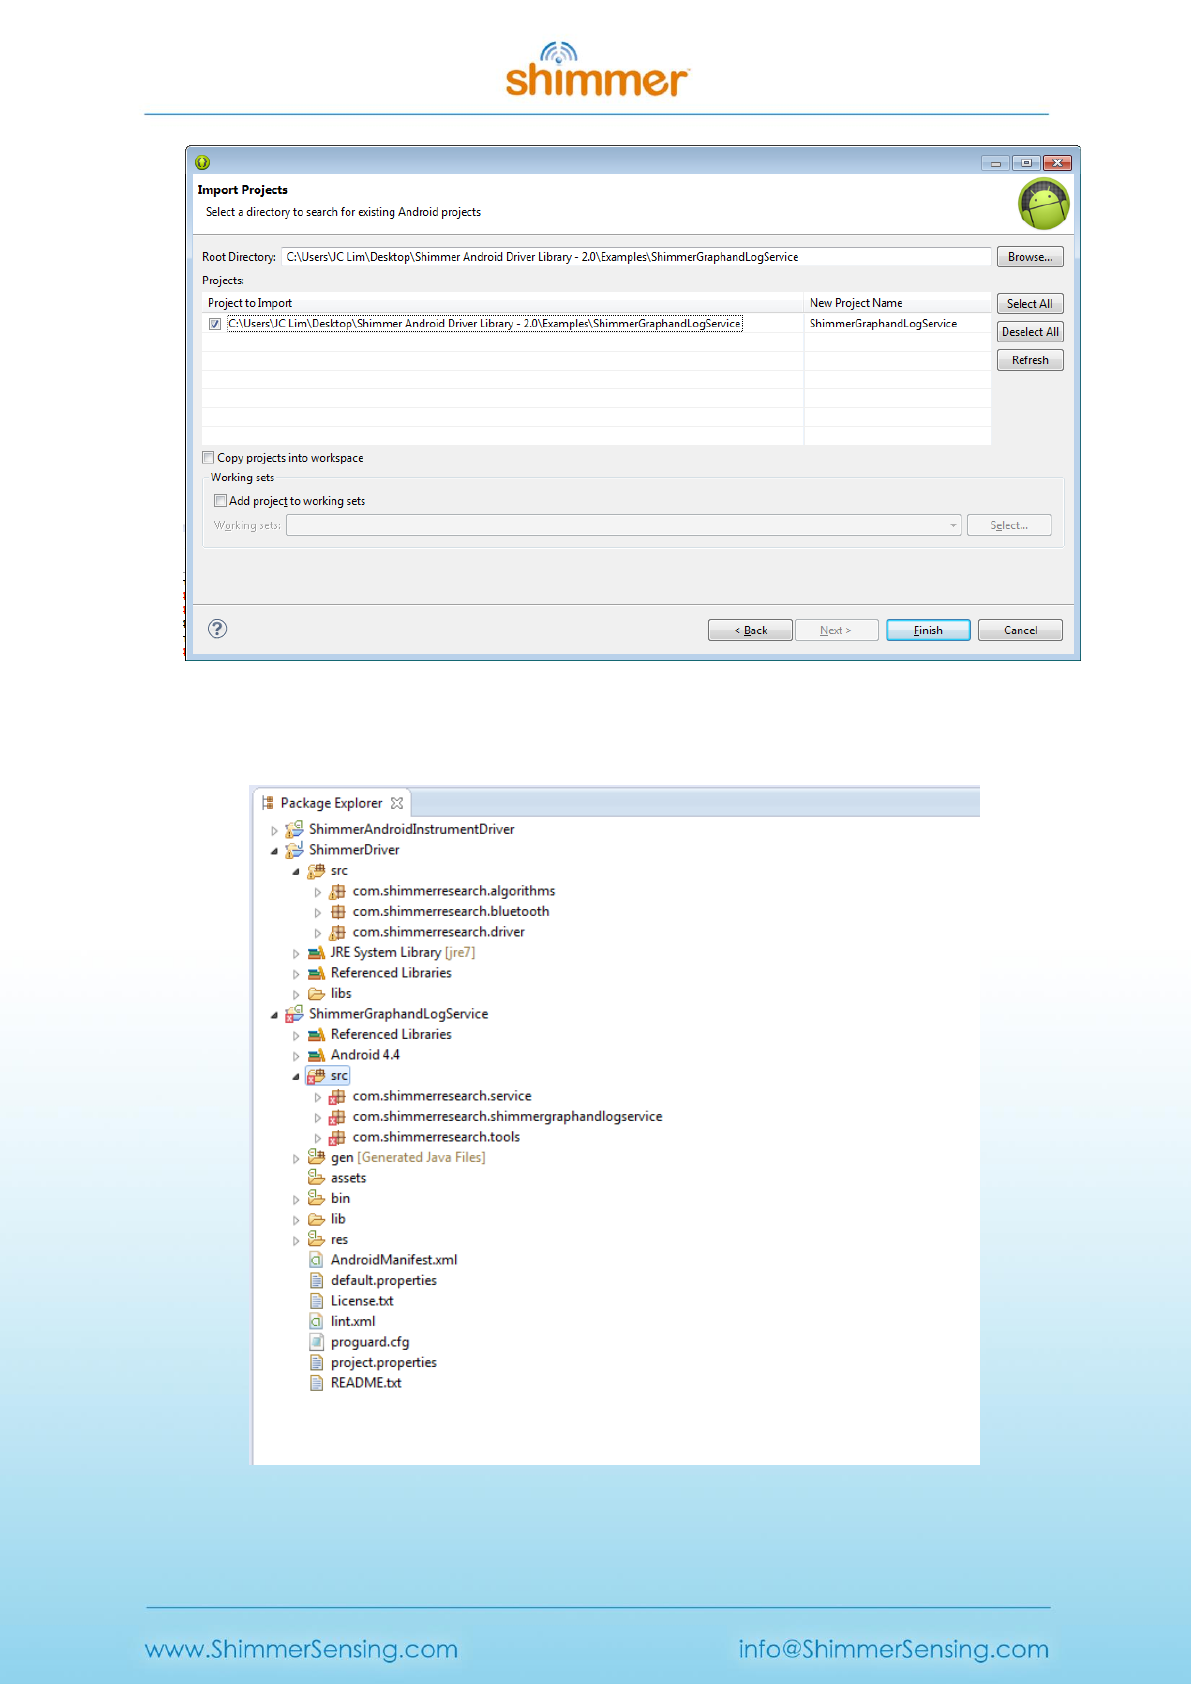Click the ShimmerGraphandLogService project icon with error

(294, 1014)
